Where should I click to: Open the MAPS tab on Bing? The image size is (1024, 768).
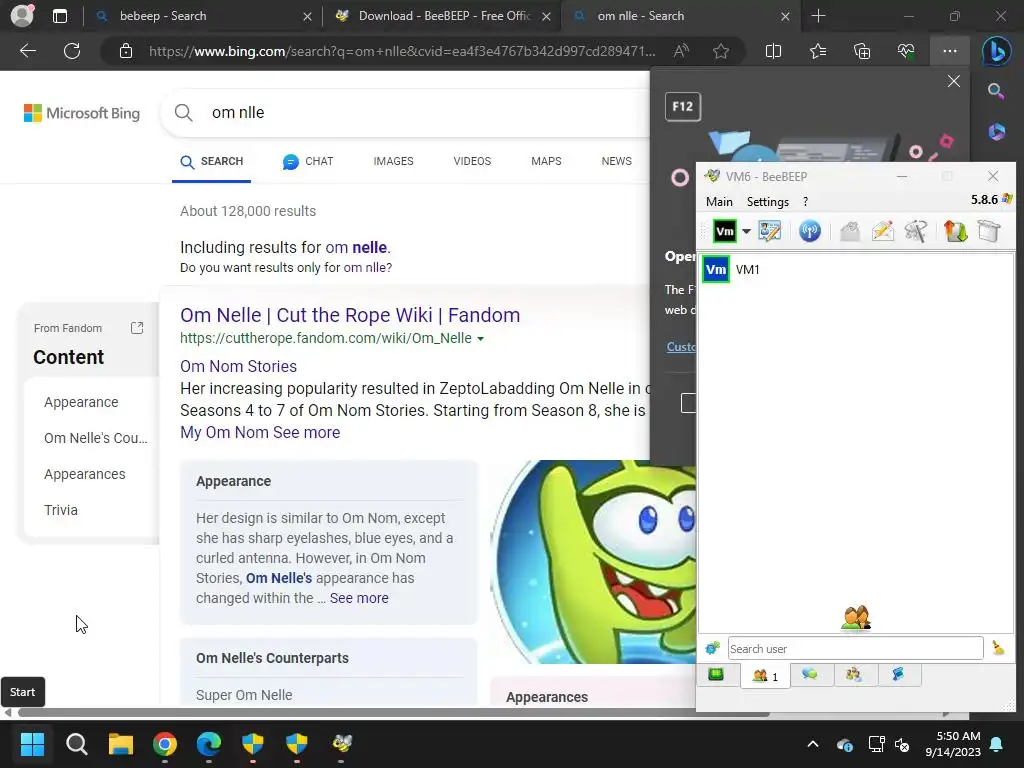click(546, 161)
